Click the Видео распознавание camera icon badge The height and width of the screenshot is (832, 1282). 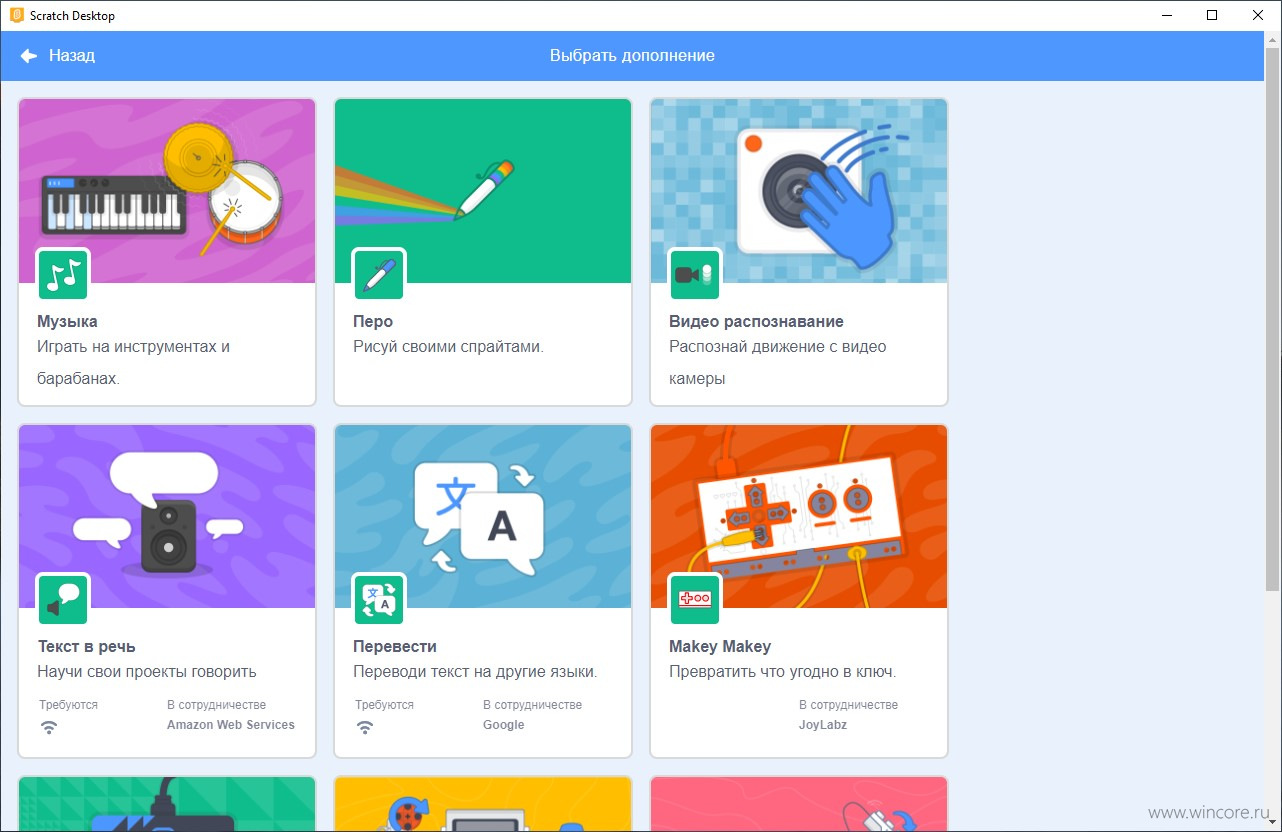[x=695, y=274]
